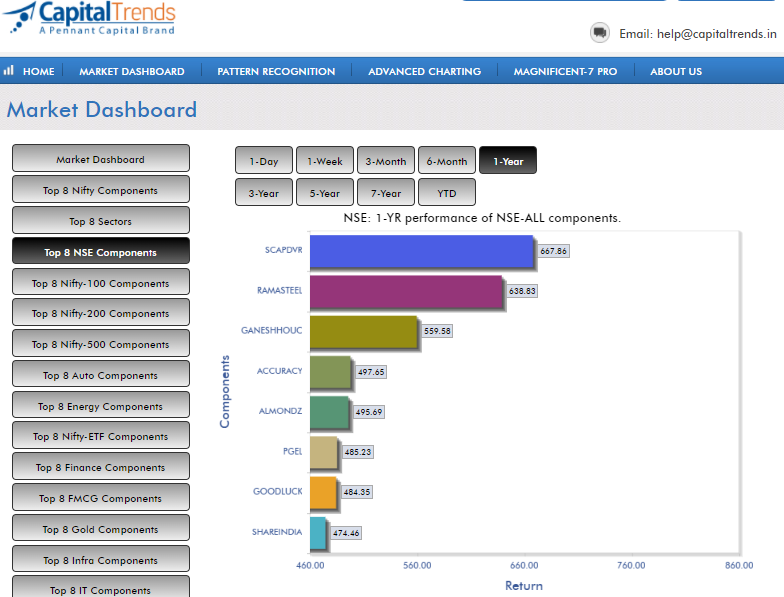Click the 474.46 value label

[346, 533]
